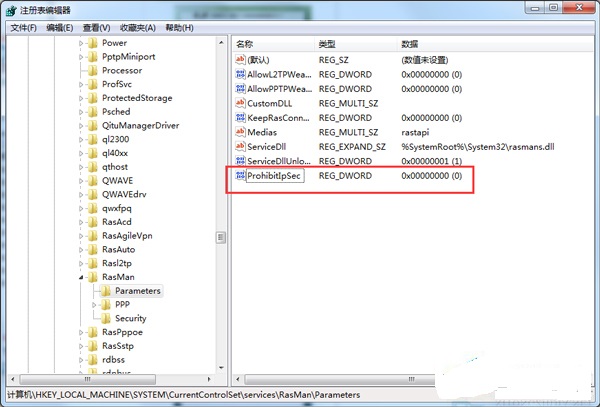The width and height of the screenshot is (600, 407).
Task: Click the AllowPPTPWea... DWORD icon
Action: pos(240,88)
